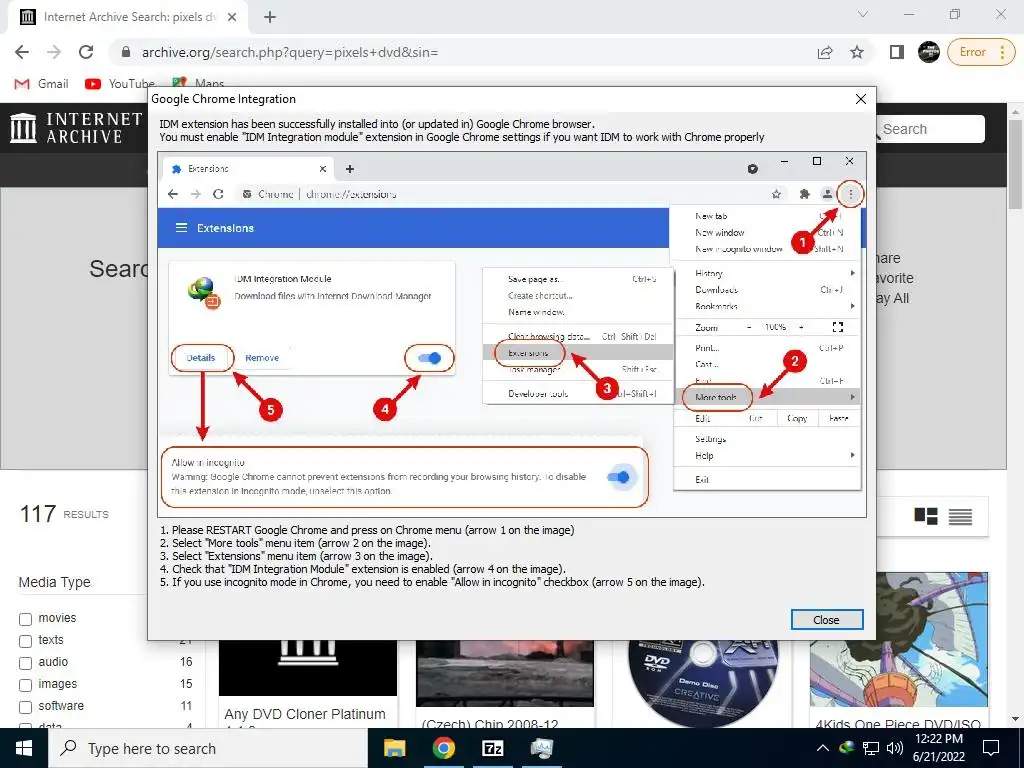Open the volume tray icon
The height and width of the screenshot is (768, 1024).
(x=895, y=748)
